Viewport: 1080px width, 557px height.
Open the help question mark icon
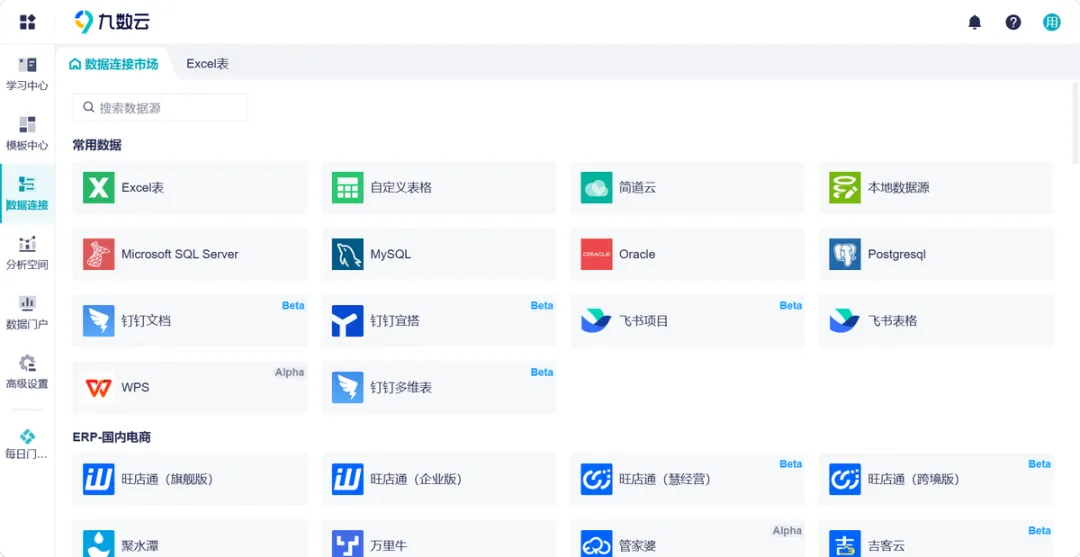pyautogui.click(x=1013, y=22)
